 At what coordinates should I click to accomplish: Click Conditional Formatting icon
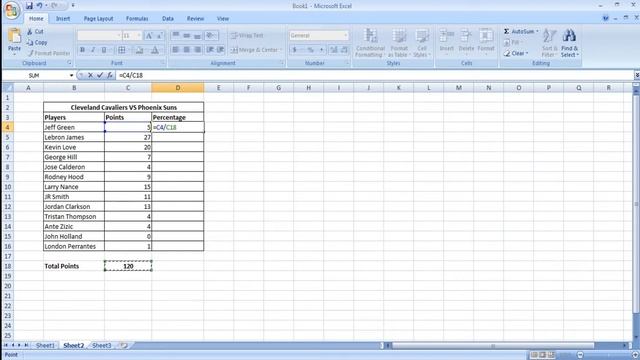pyautogui.click(x=370, y=36)
